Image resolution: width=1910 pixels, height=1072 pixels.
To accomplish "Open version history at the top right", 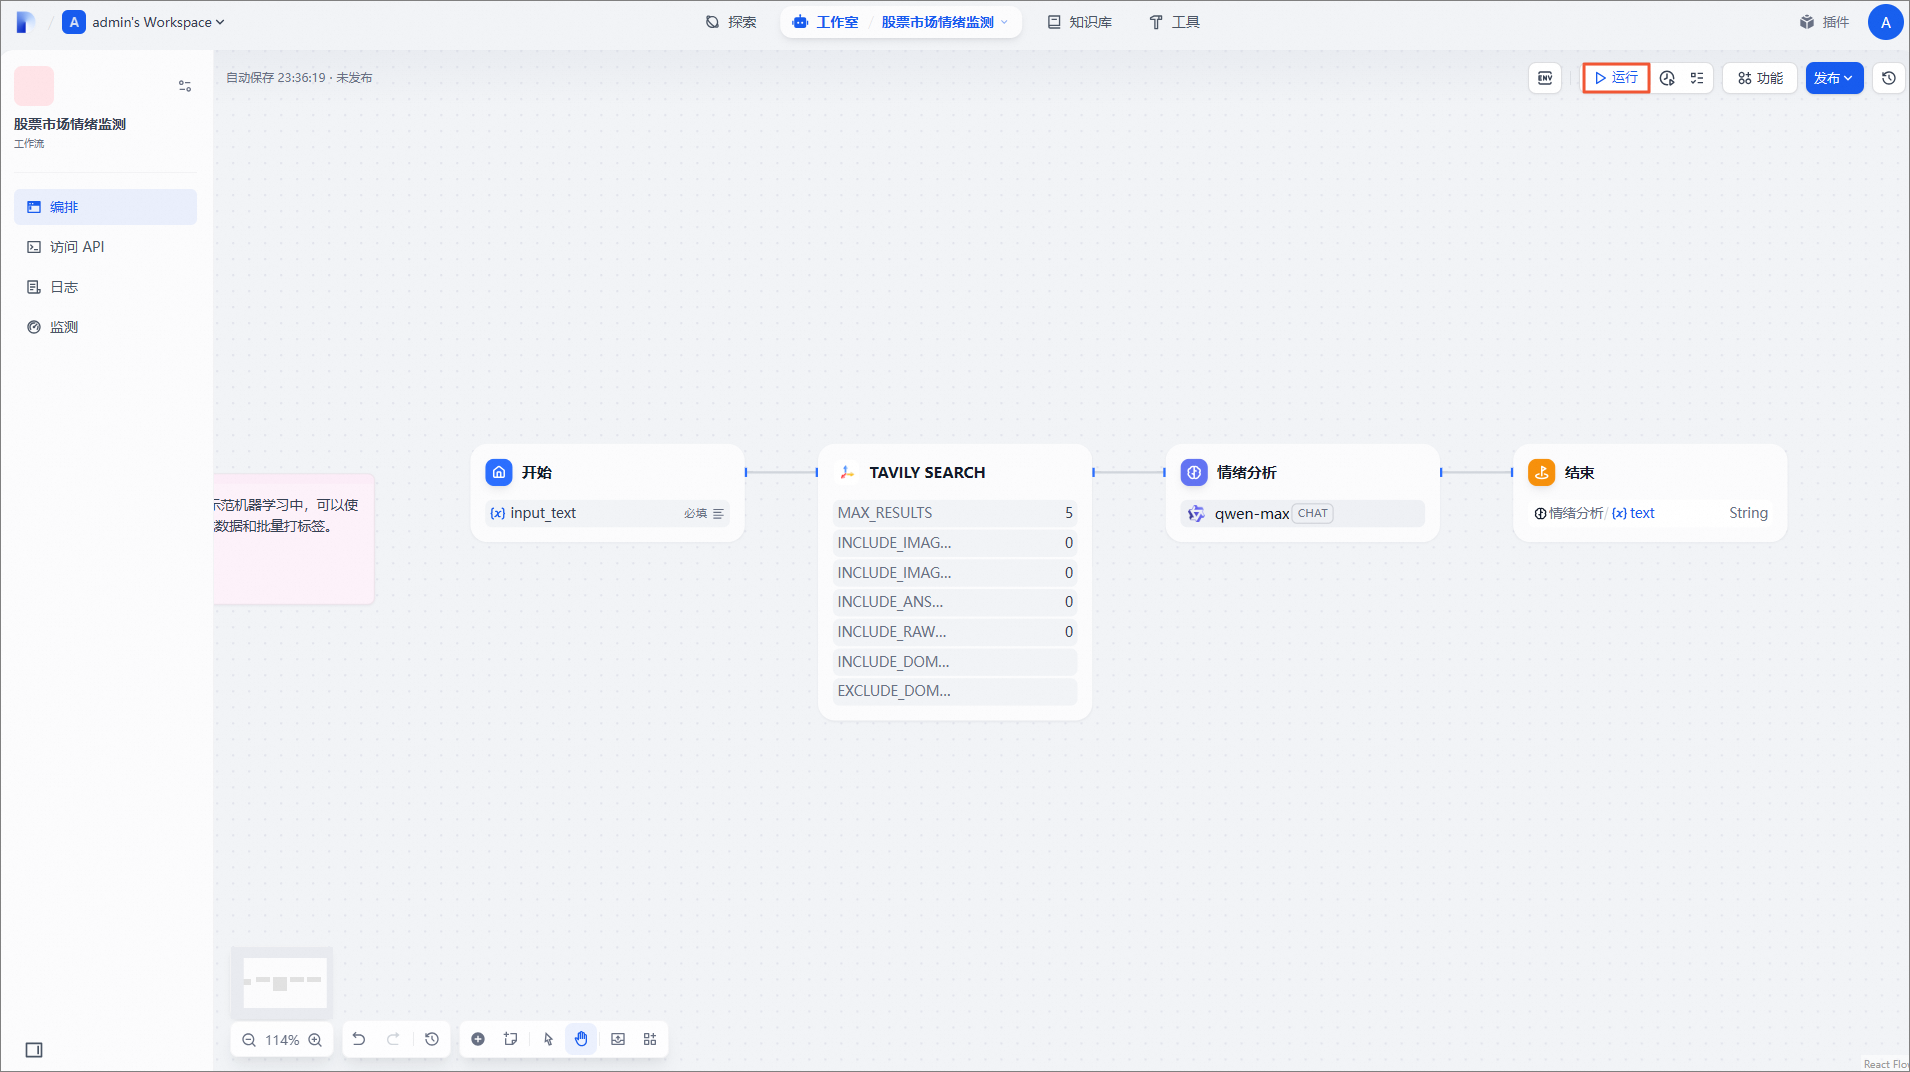I will (x=1888, y=78).
